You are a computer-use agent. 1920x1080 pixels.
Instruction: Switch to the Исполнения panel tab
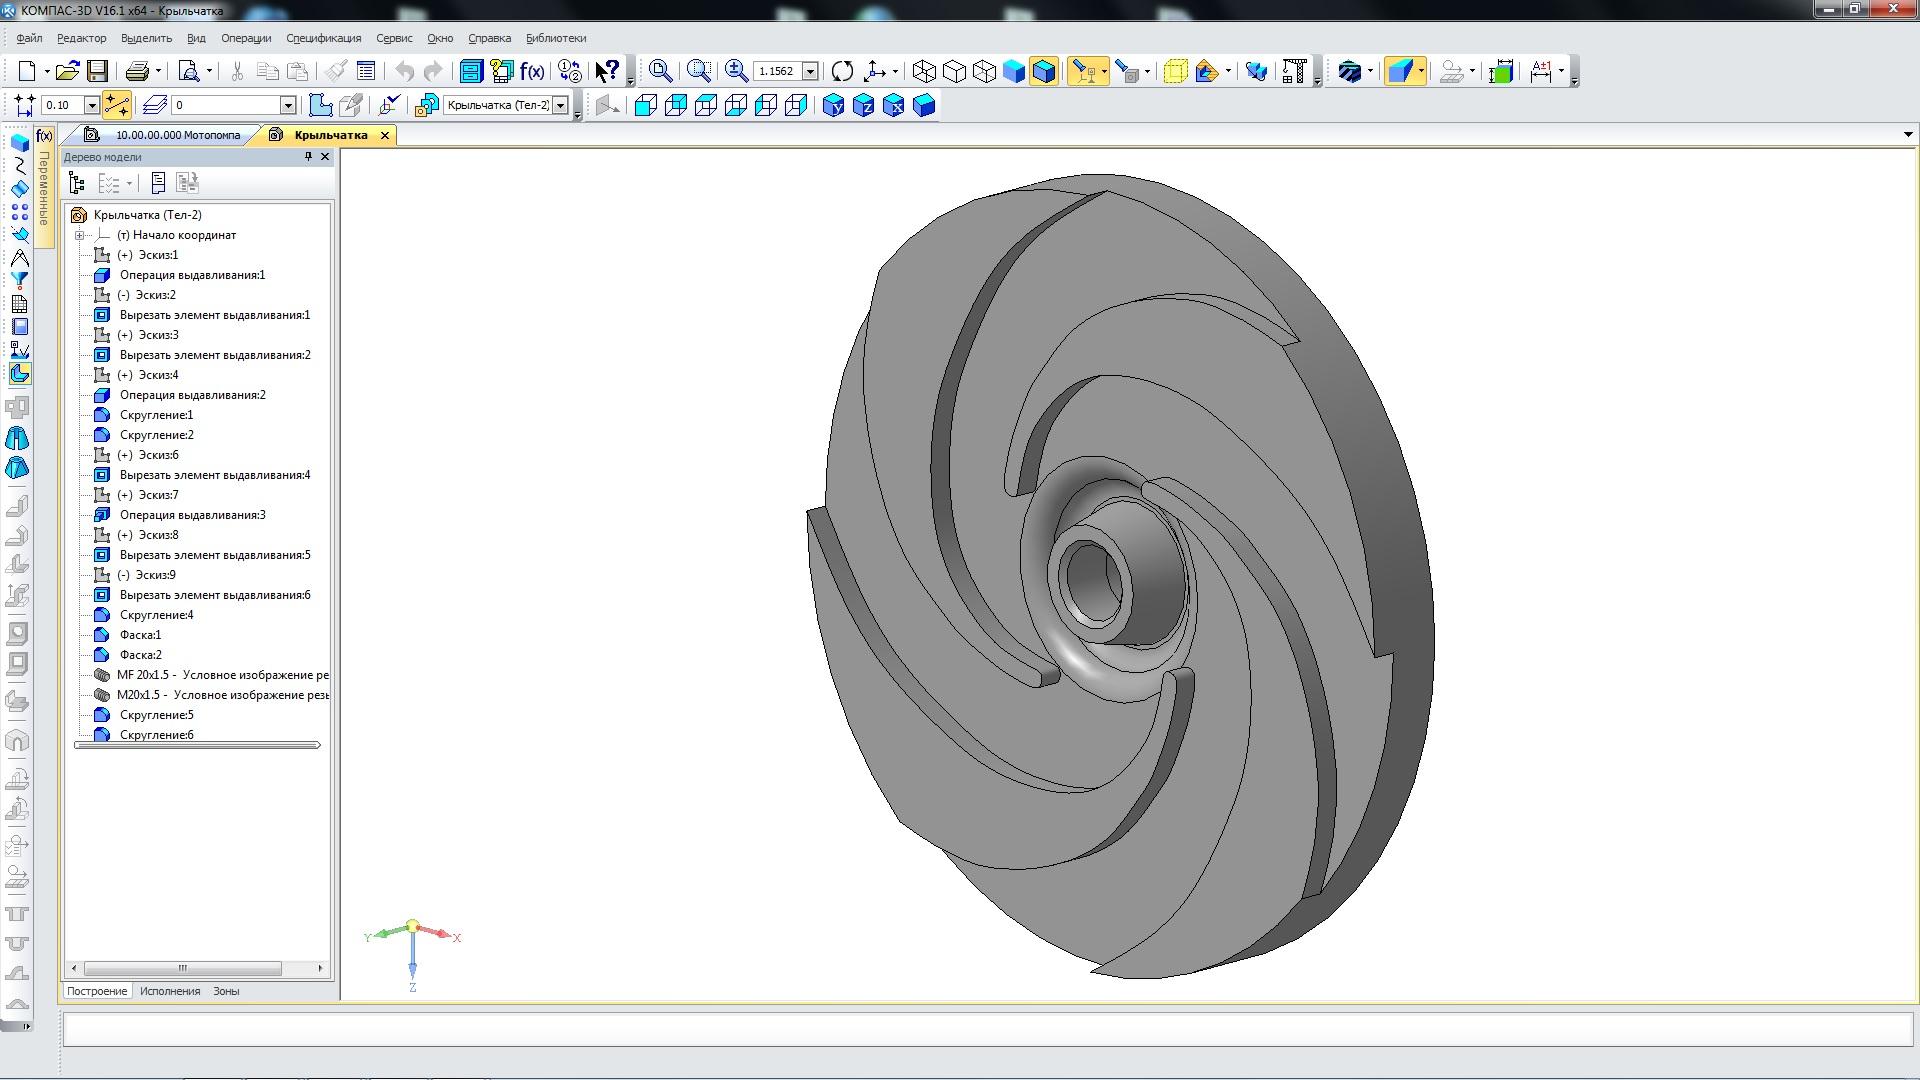point(170,991)
